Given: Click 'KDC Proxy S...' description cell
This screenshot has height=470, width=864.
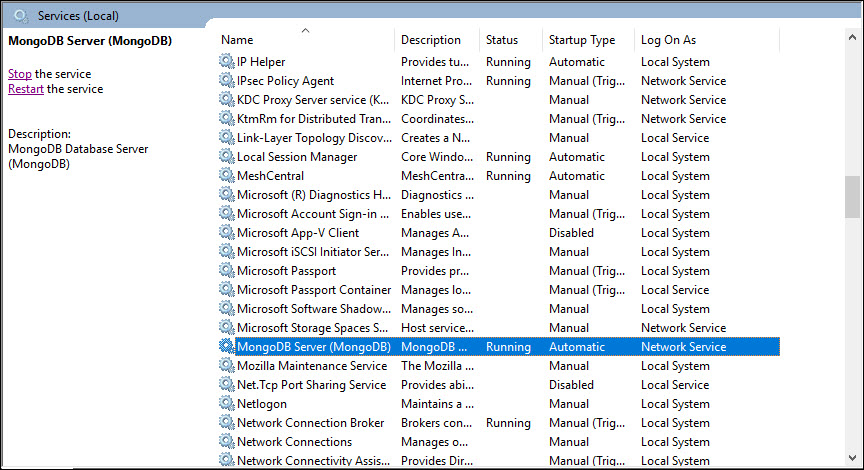Looking at the screenshot, I should 437,100.
